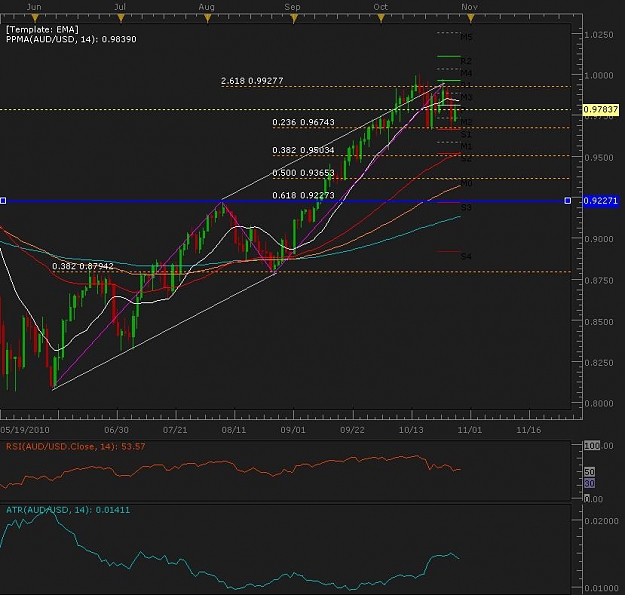Click the R2 pivot level label
This screenshot has height=595, width=625.
466,61
